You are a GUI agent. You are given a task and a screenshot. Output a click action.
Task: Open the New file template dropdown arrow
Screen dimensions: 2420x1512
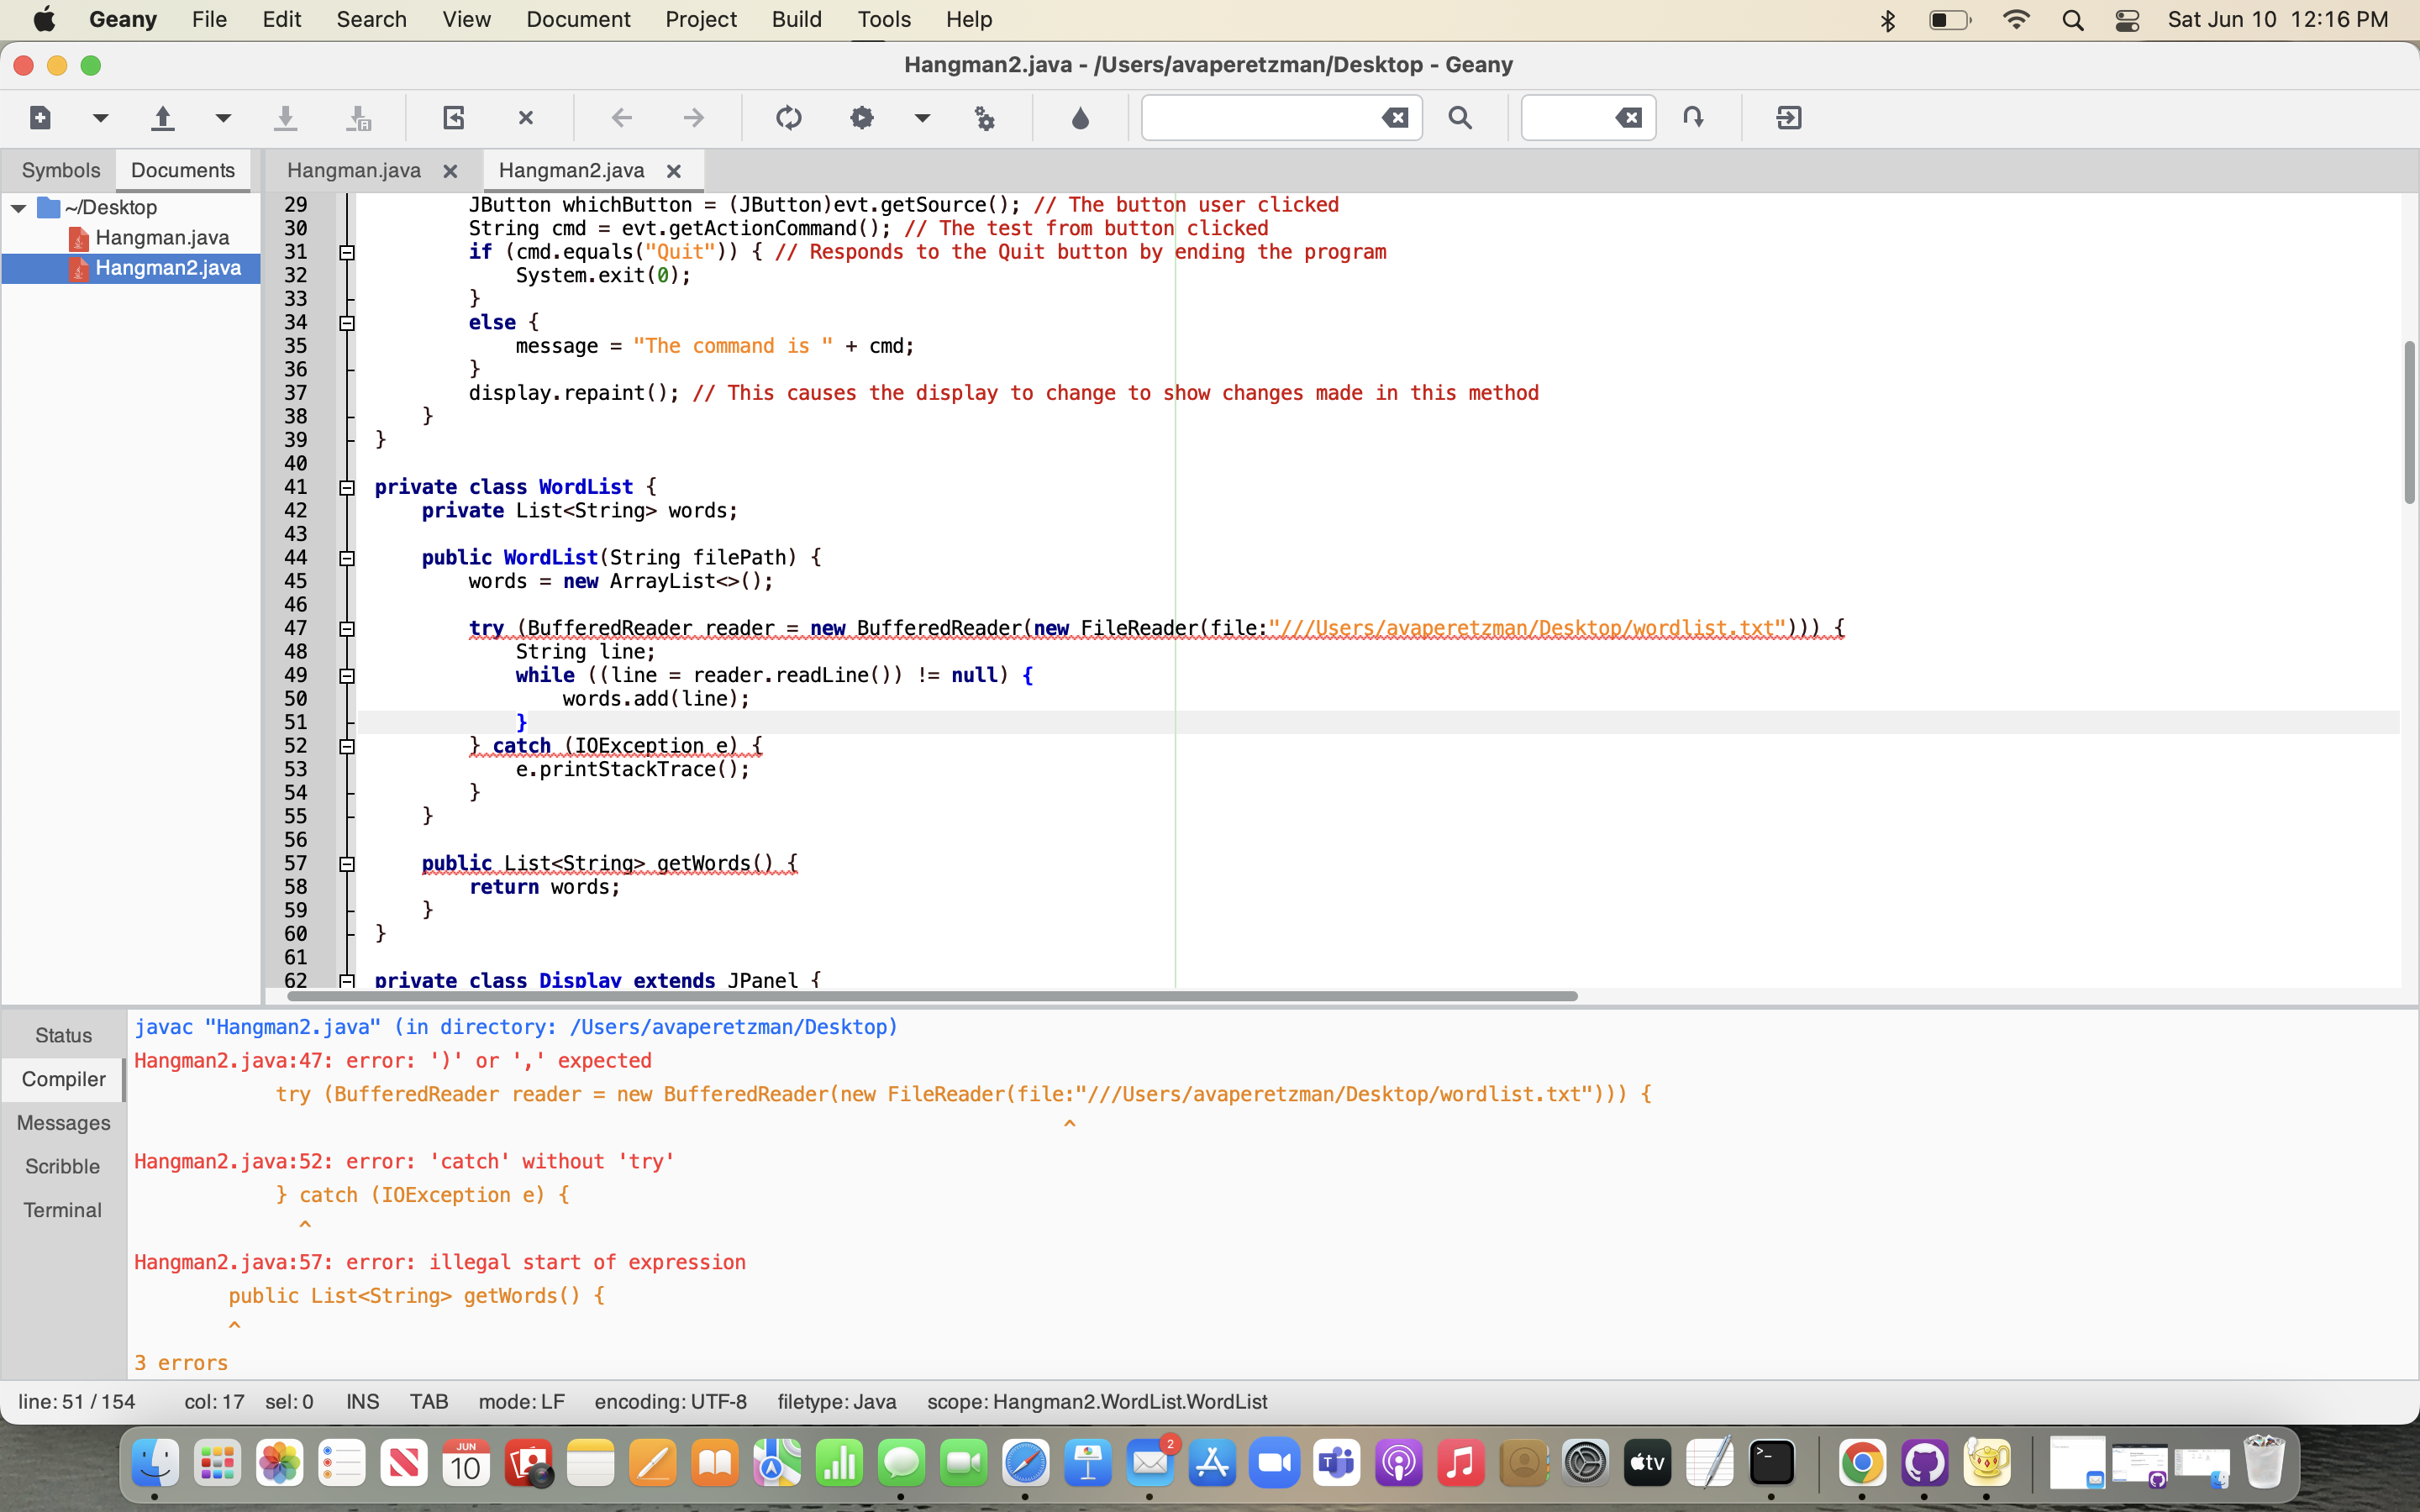(x=99, y=117)
